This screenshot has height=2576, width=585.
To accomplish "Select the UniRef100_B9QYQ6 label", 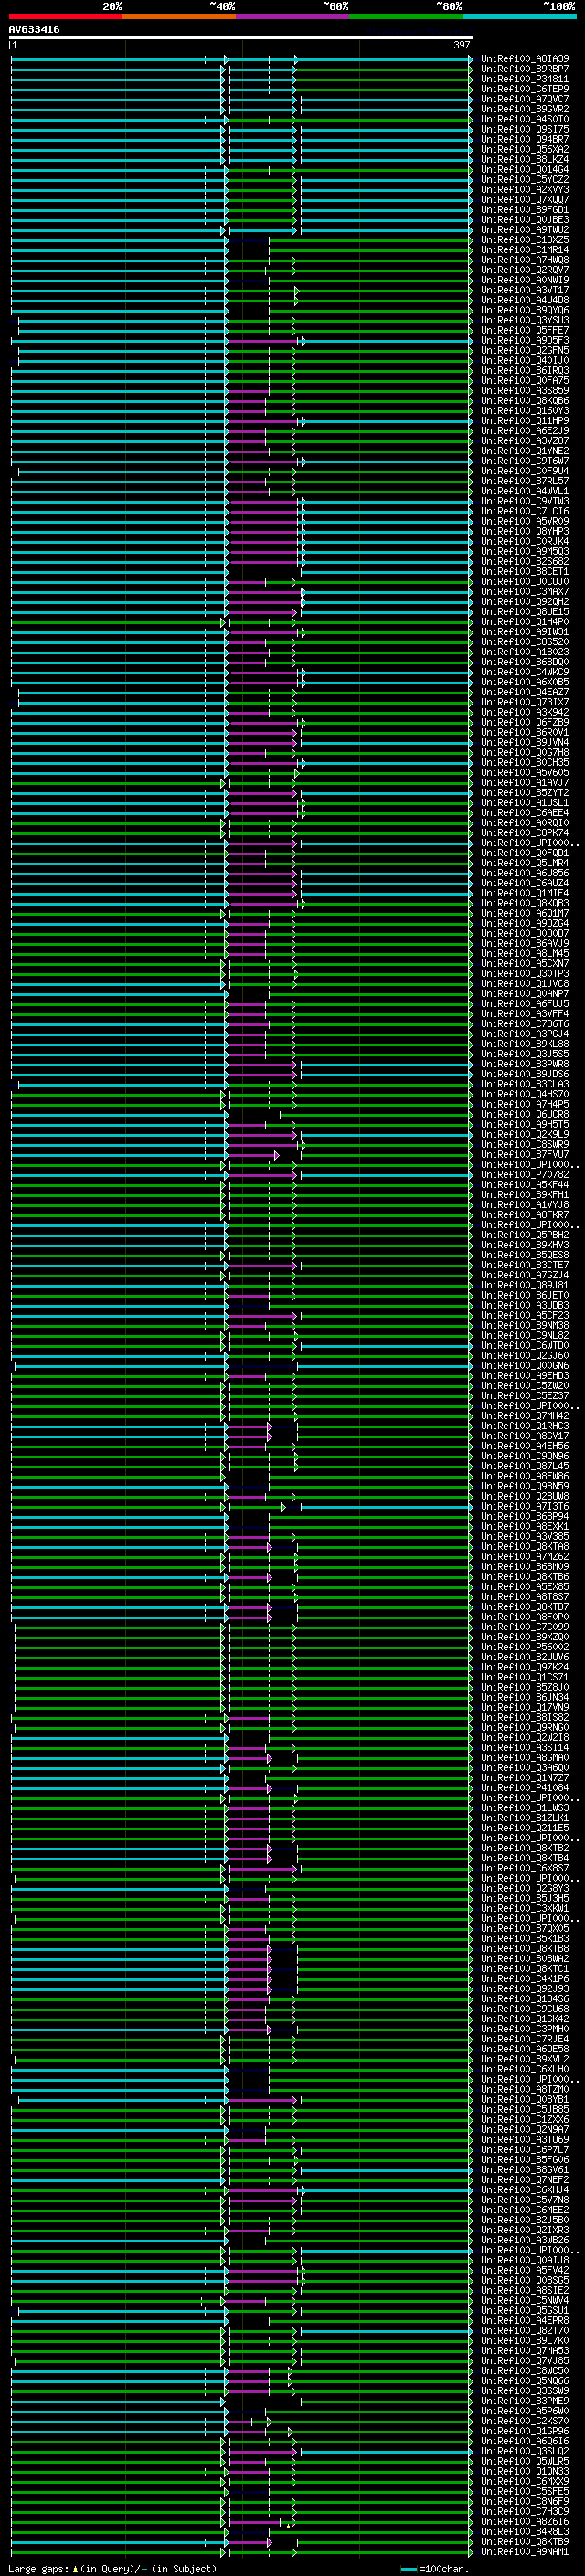I will click(525, 310).
